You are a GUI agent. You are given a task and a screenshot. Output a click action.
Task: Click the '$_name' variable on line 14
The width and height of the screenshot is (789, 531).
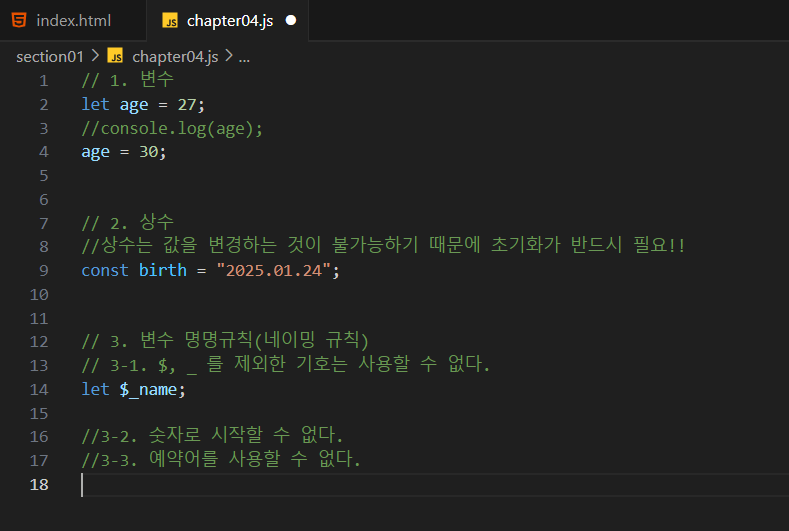point(148,390)
